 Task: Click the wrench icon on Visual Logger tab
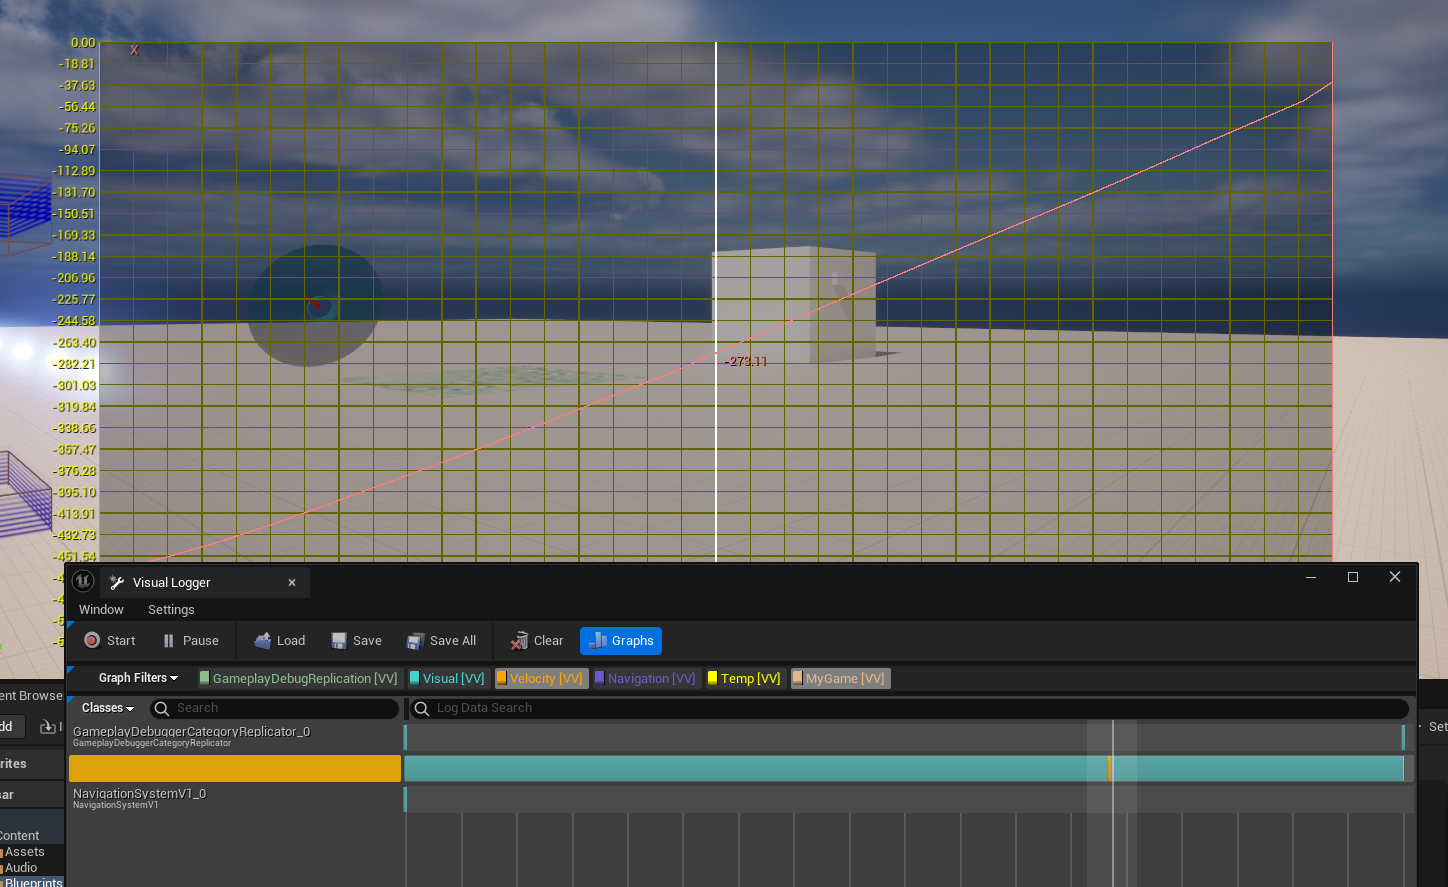pos(117,583)
